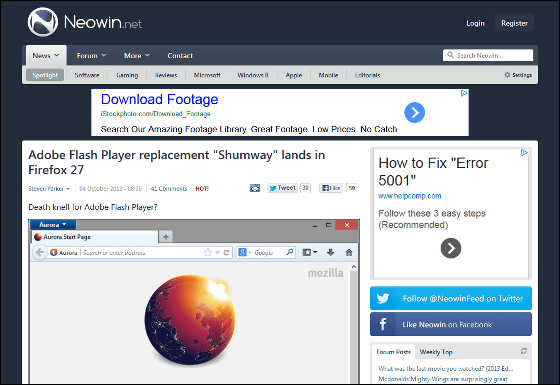Open the Login link

[475, 23]
